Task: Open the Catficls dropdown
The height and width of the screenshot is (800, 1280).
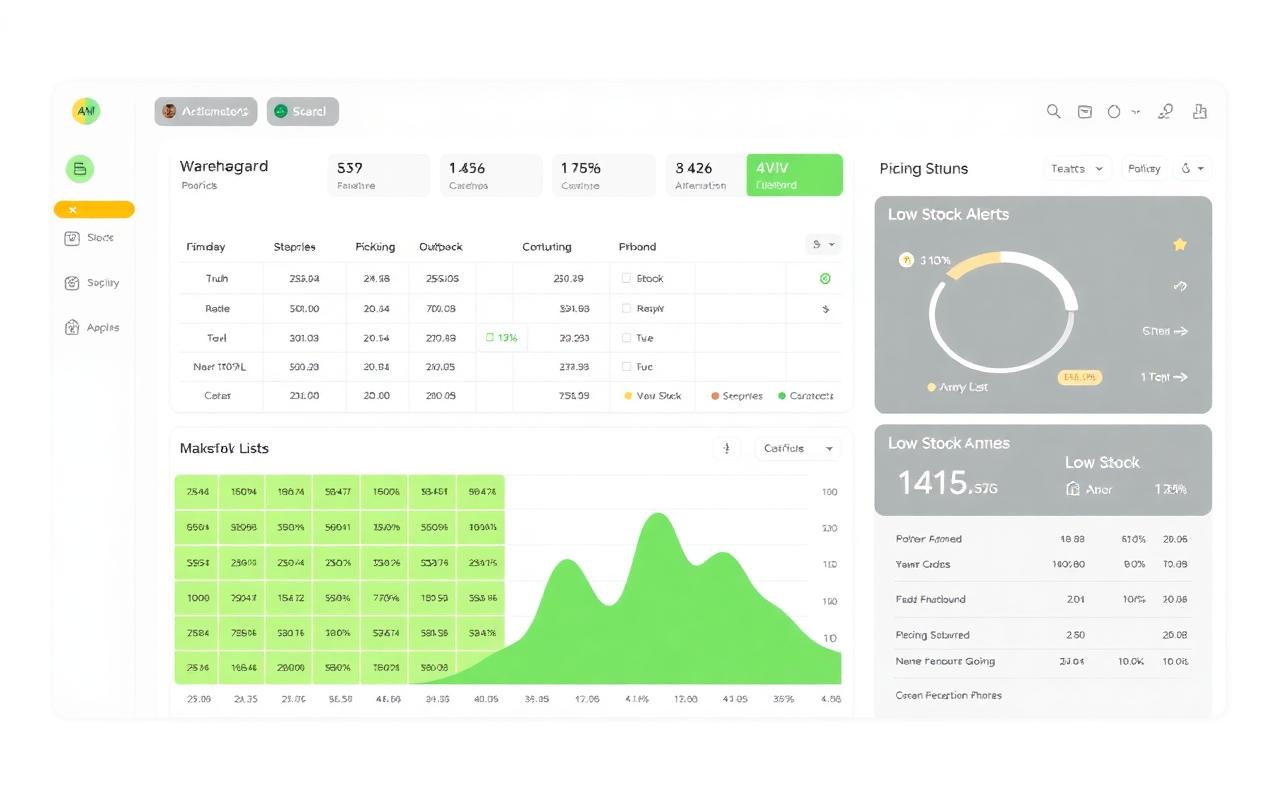Action: tap(797, 448)
